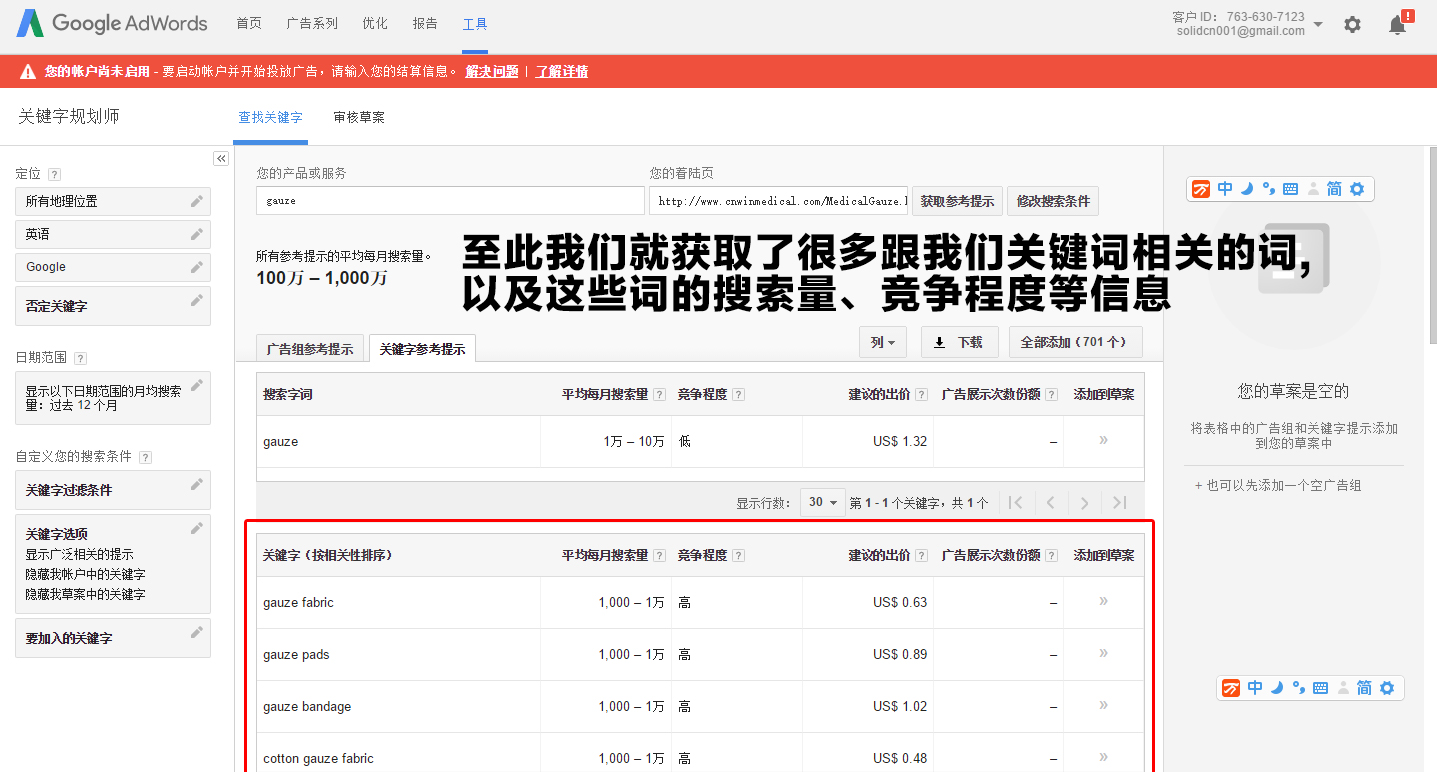
Task: Select the gauze pads keyword cell
Action: tap(399, 654)
